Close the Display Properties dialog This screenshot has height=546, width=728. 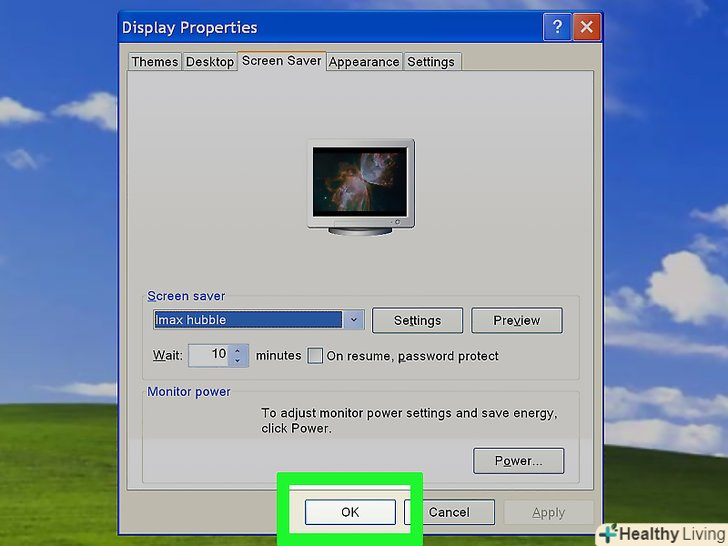[x=587, y=26]
